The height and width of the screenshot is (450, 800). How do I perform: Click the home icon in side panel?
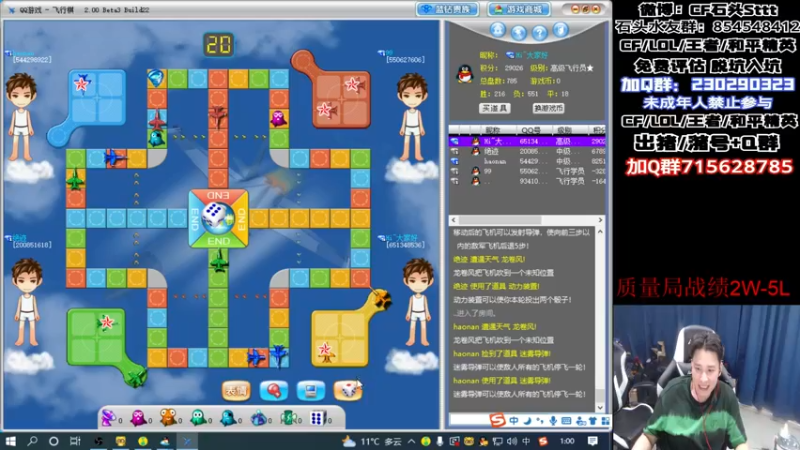[497, 30]
